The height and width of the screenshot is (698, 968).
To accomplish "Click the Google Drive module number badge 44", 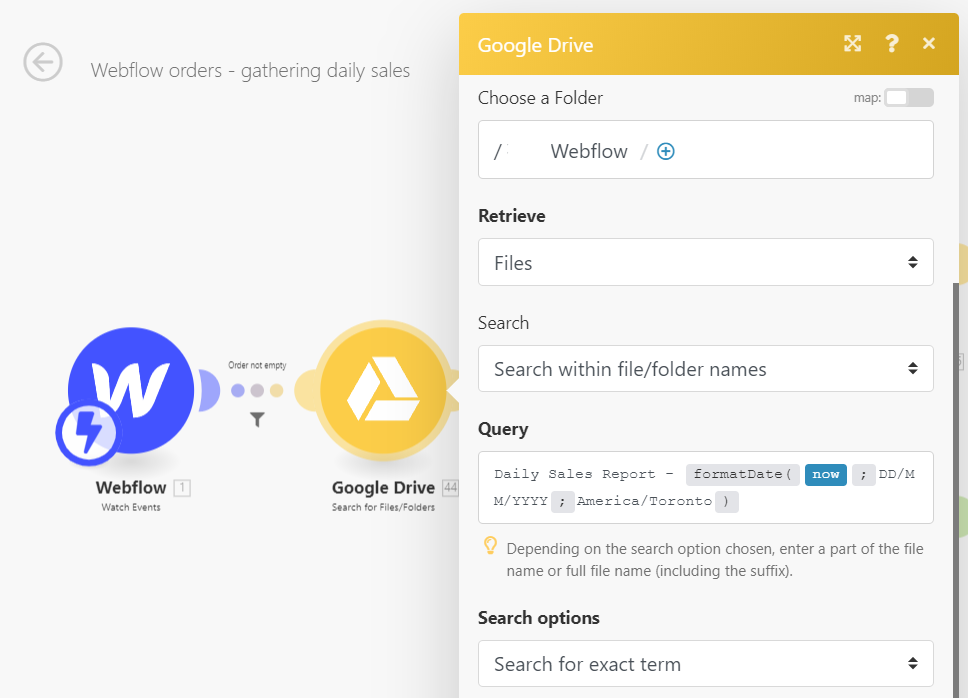I will (451, 488).
